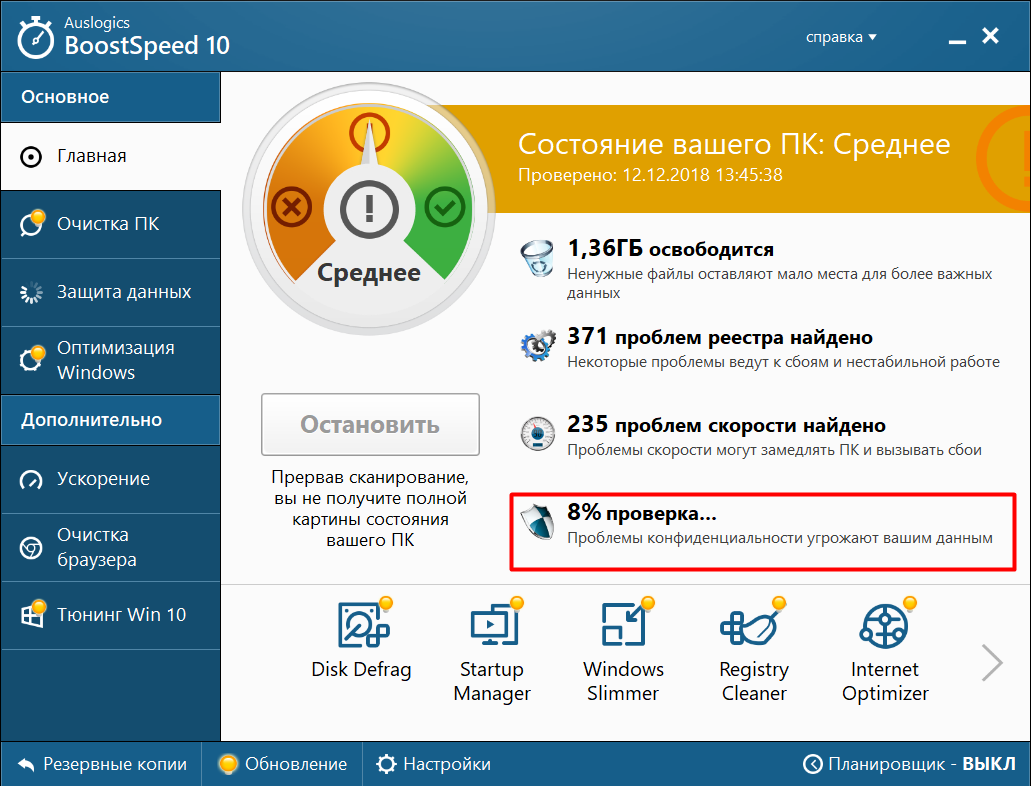Click the Проверено 12.12.2018 timestamp
Screen dimensions: 1031x786
[x=650, y=175]
